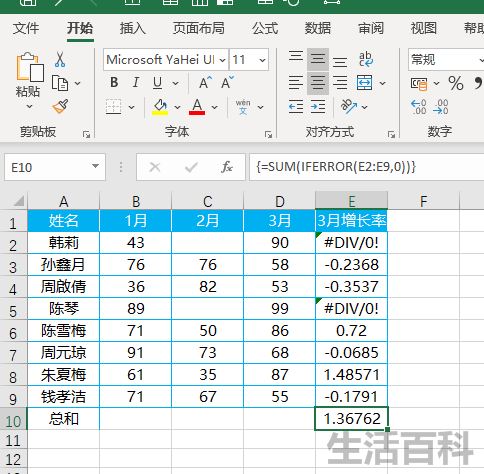The image size is (484, 474).
Task: Click accounting number format icon
Action: pos(419,83)
